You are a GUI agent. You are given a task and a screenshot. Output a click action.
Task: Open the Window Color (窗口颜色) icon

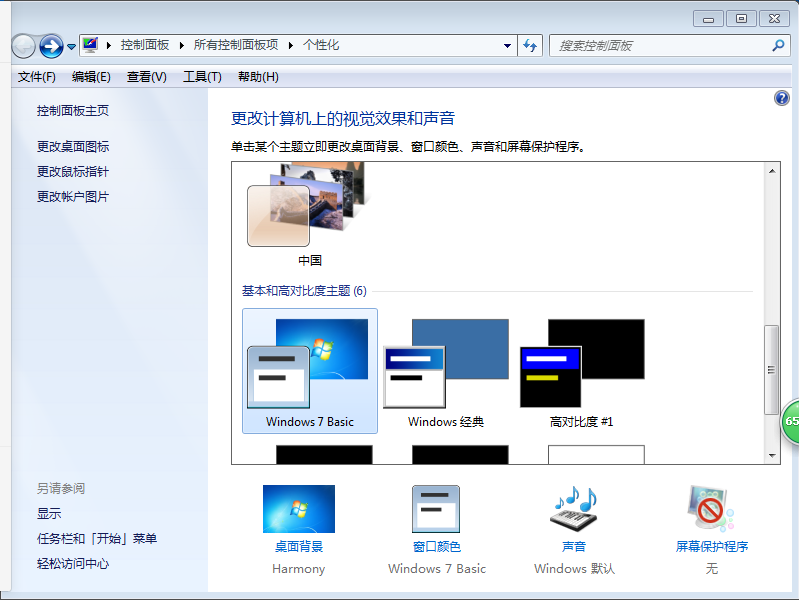click(x=436, y=510)
